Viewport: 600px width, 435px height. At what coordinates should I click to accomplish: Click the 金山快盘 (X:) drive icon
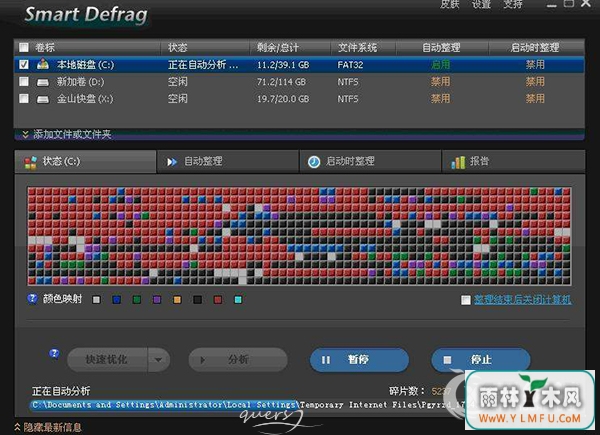coord(43,99)
